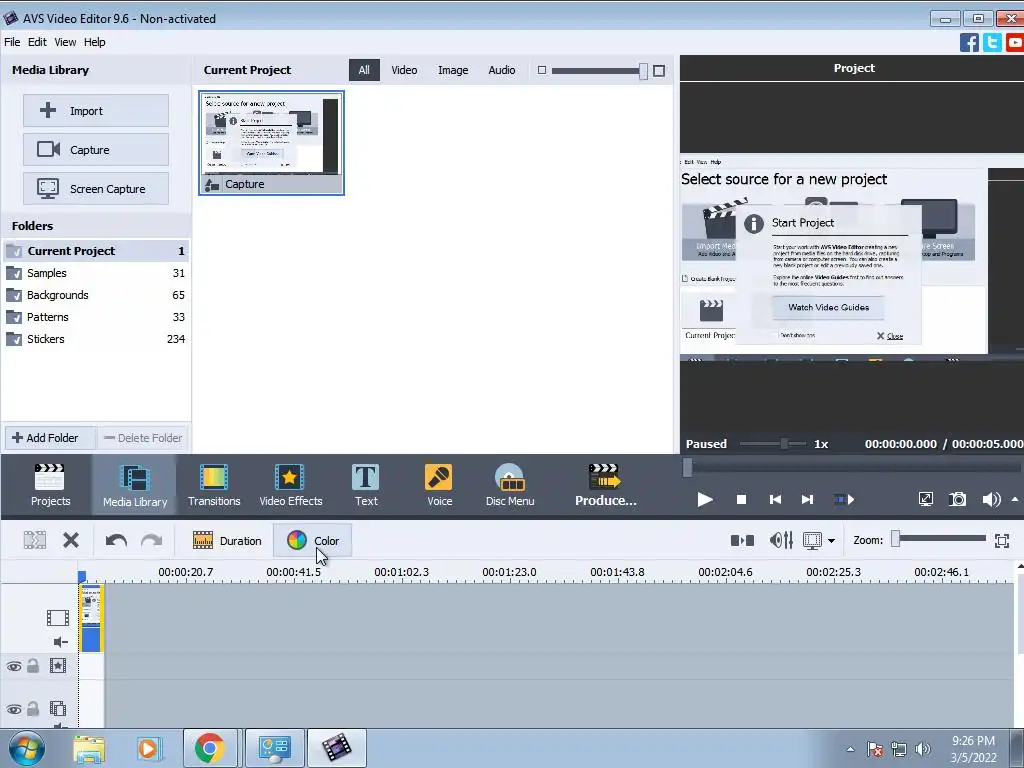This screenshot has height=768, width=1024.
Task: Select the clip on the timeline
Action: pyautogui.click(x=91, y=618)
